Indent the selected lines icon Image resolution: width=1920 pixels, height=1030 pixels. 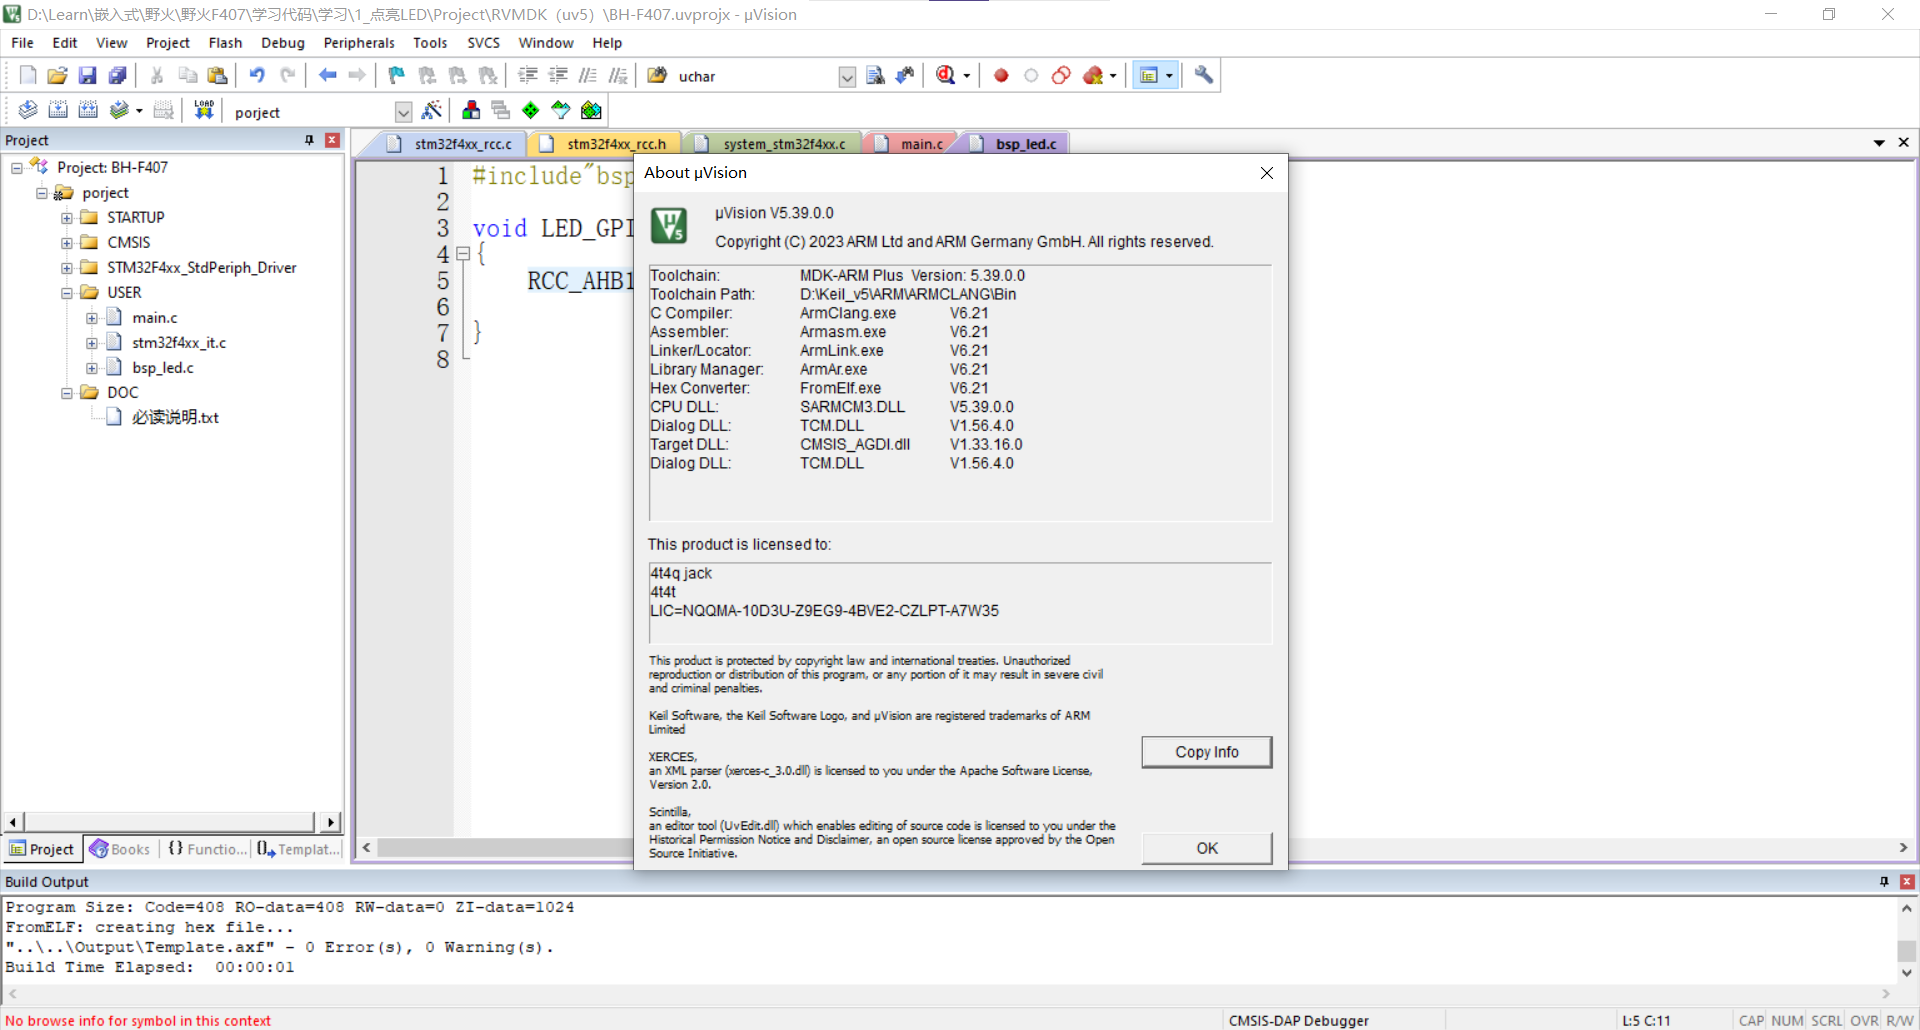(x=528, y=75)
